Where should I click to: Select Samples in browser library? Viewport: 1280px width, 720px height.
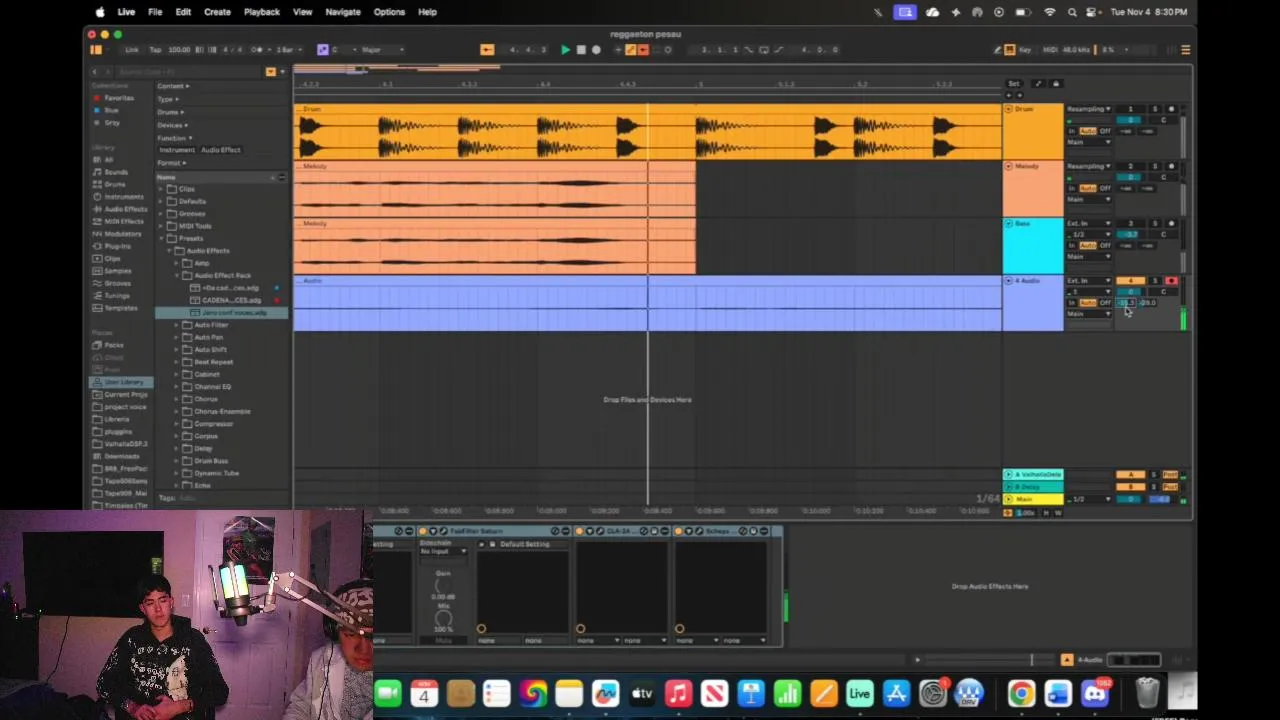click(x=117, y=270)
